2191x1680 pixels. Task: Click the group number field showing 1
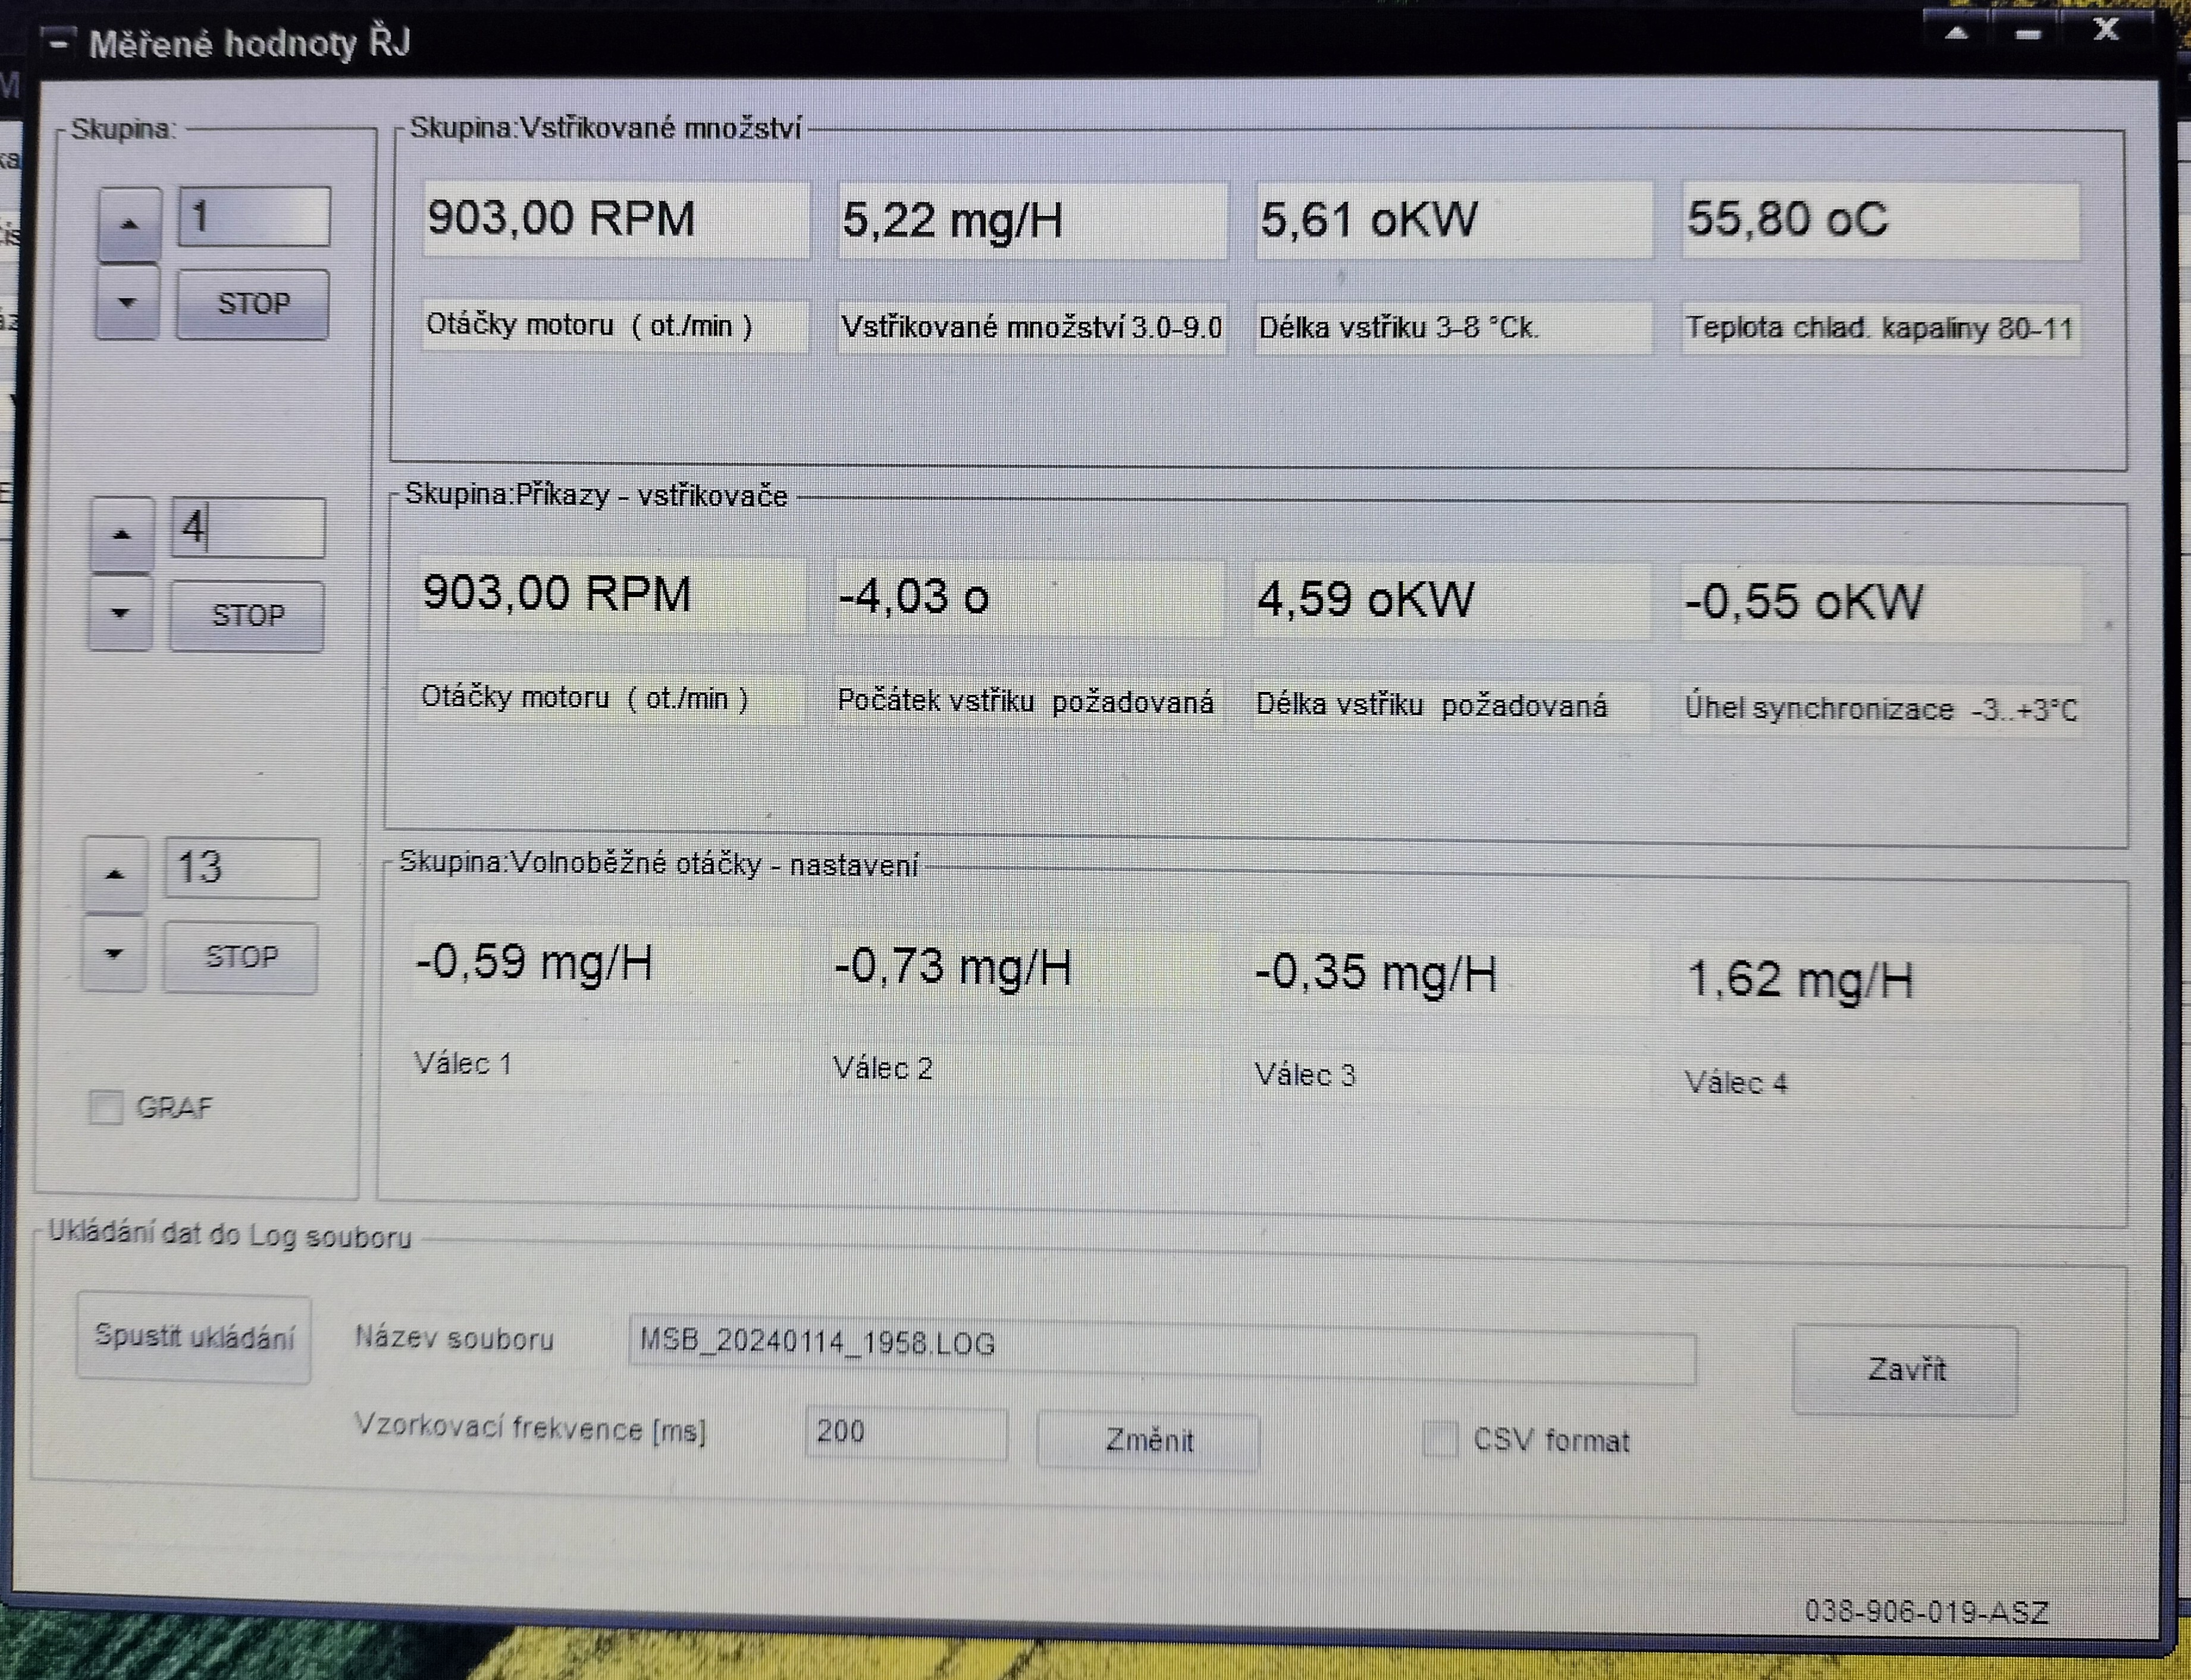[x=254, y=217]
